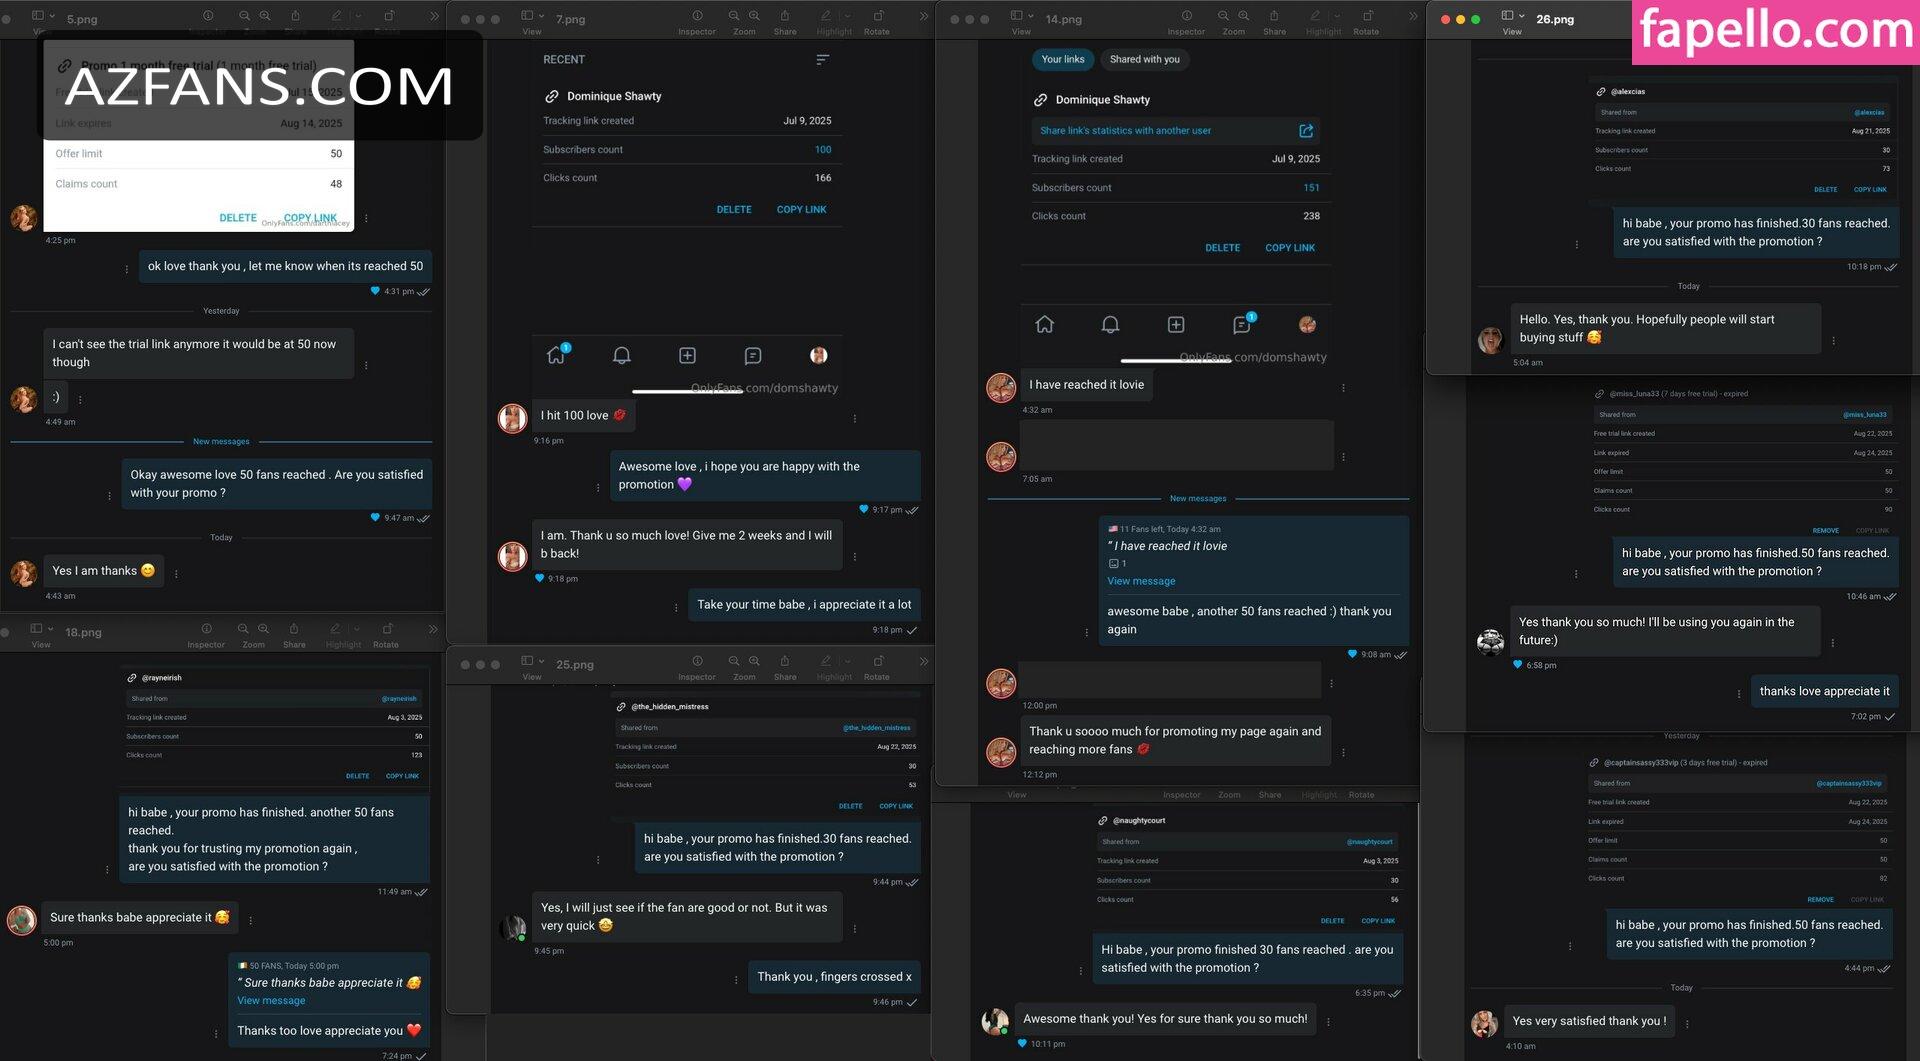Open notifications bell in the 14.png screenshot

1110,325
